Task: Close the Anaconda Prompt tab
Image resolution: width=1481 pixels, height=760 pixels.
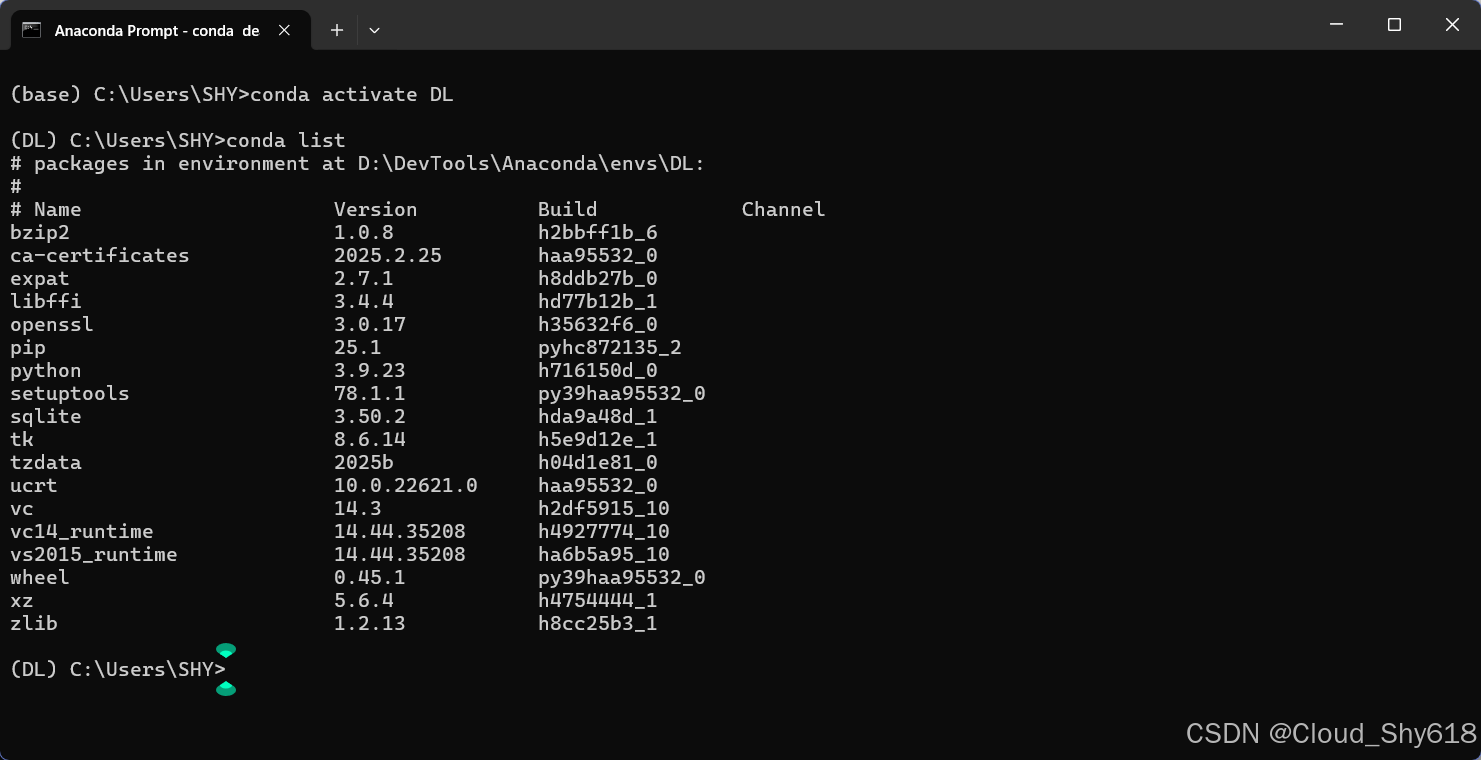Action: pyautogui.click(x=284, y=30)
